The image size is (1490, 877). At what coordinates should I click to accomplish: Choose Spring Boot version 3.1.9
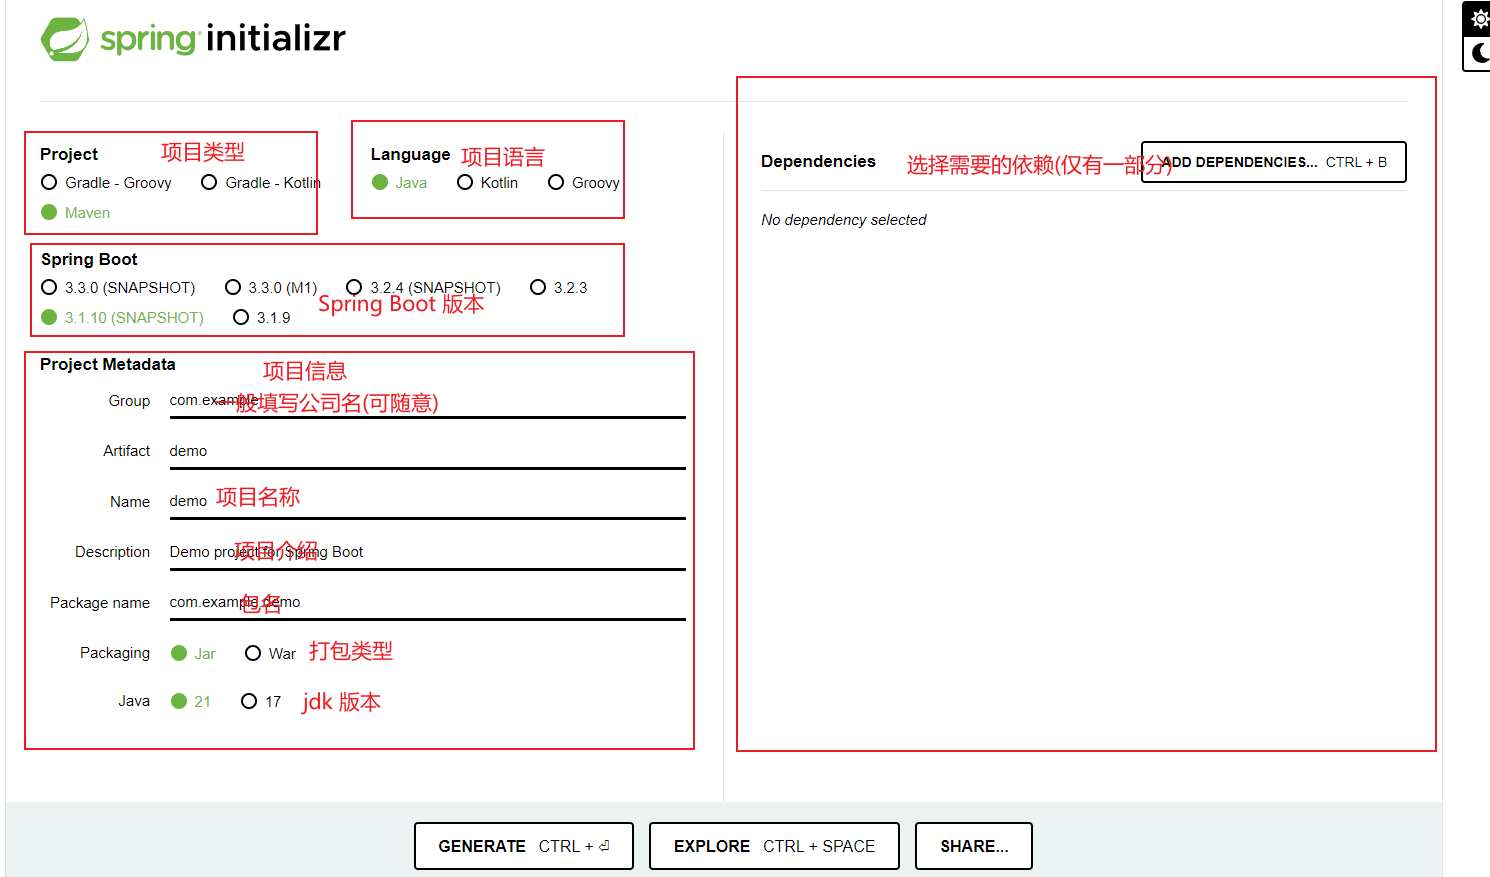241,317
